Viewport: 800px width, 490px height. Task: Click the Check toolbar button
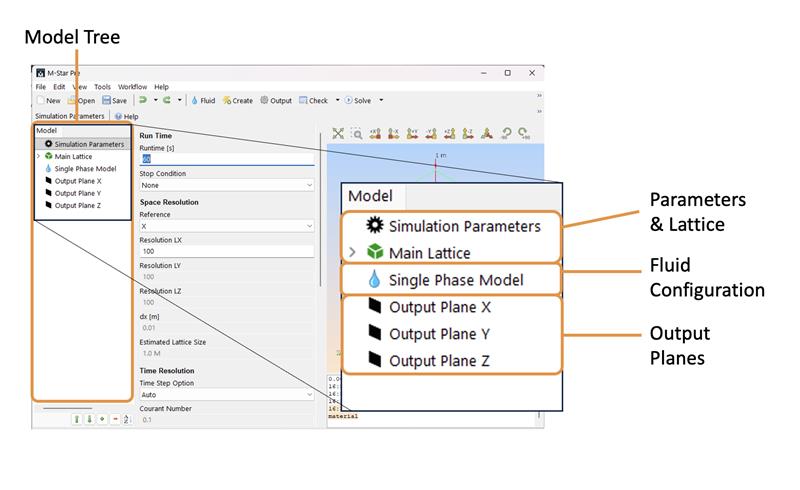[x=313, y=100]
